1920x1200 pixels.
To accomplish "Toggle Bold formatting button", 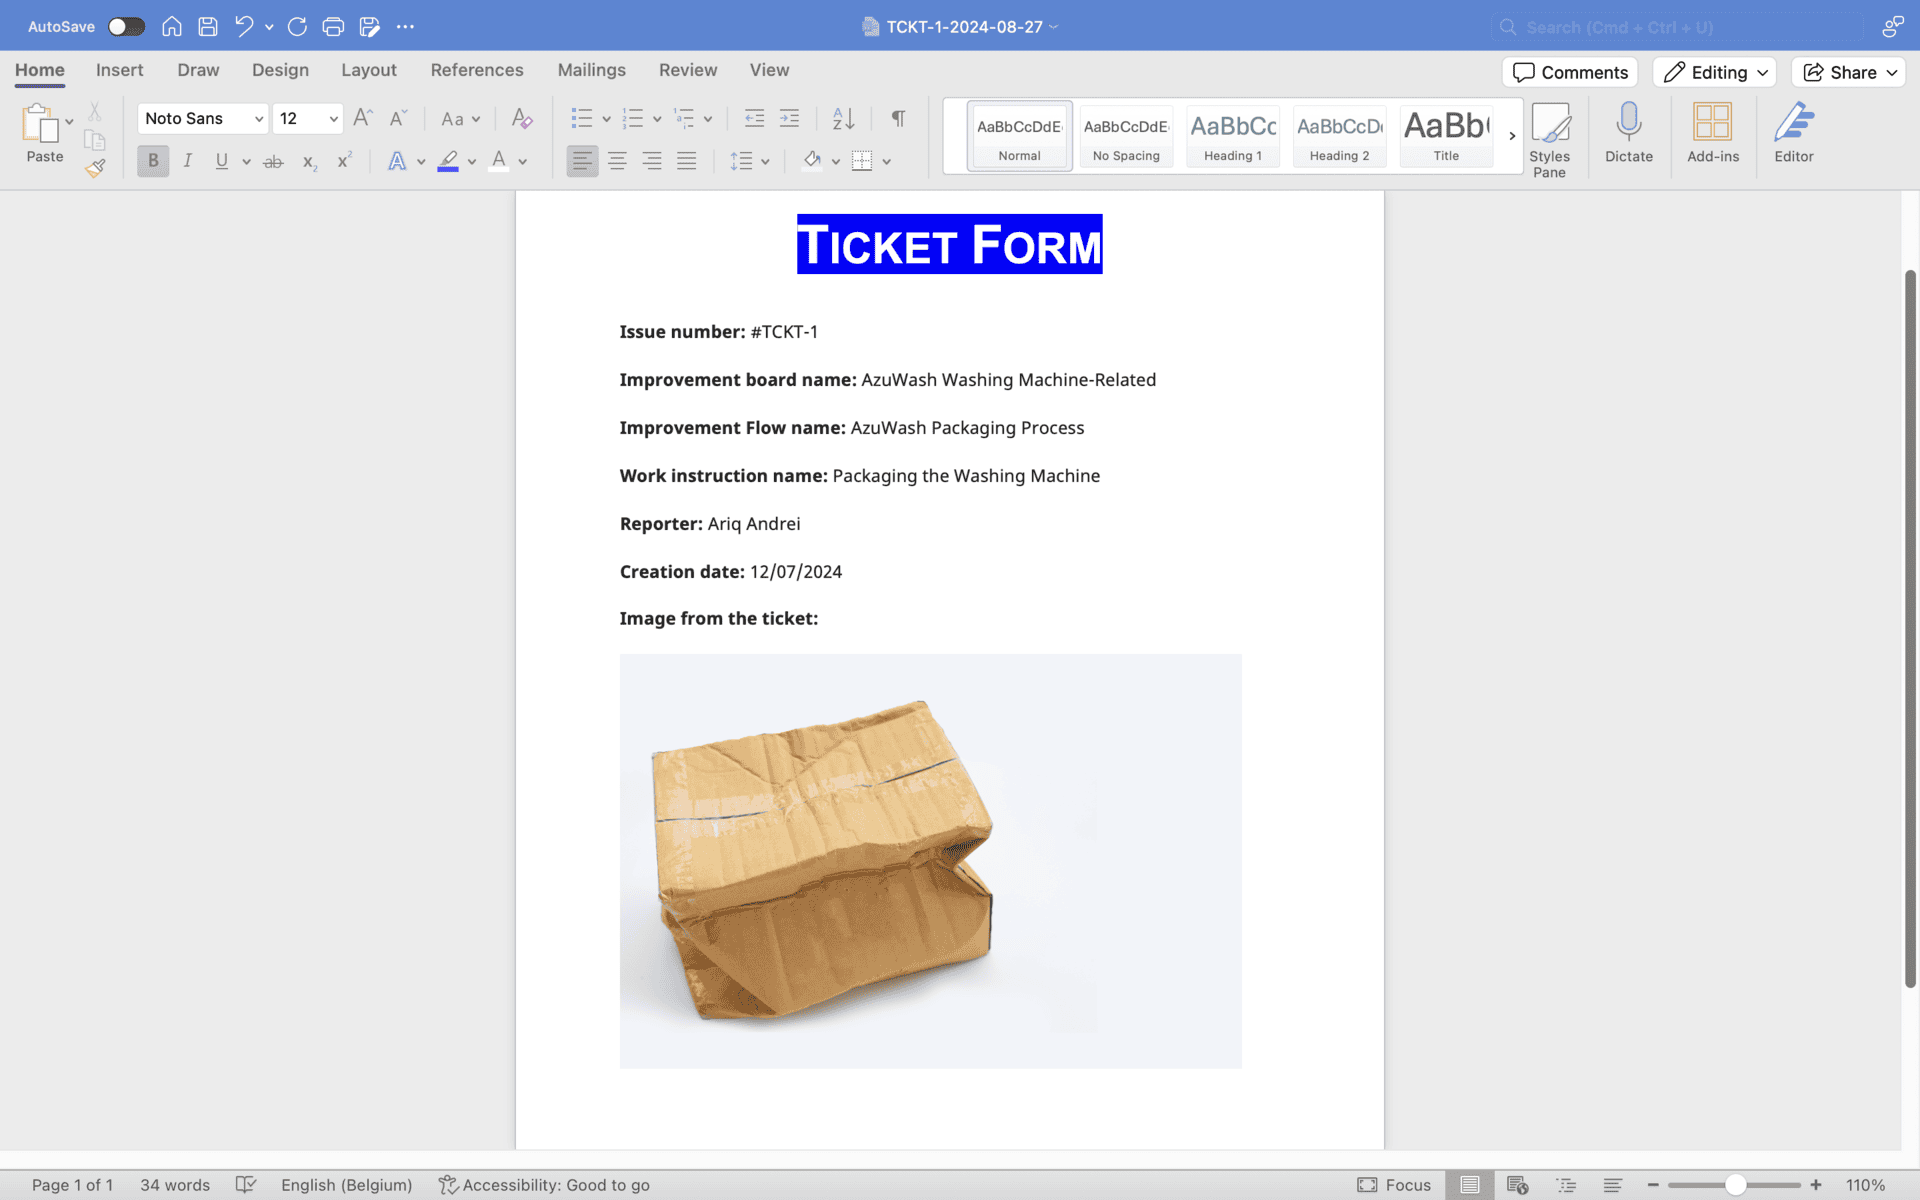I will [153, 161].
